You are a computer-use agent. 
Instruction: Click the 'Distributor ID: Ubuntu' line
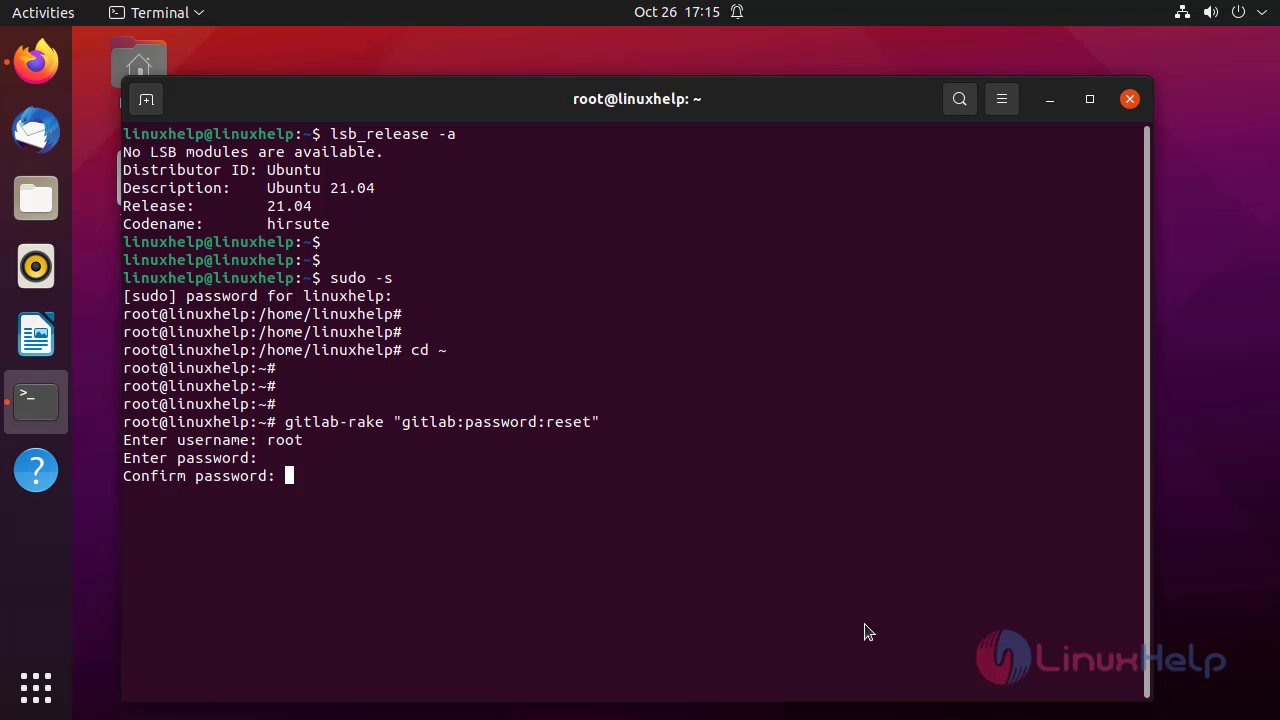(222, 170)
